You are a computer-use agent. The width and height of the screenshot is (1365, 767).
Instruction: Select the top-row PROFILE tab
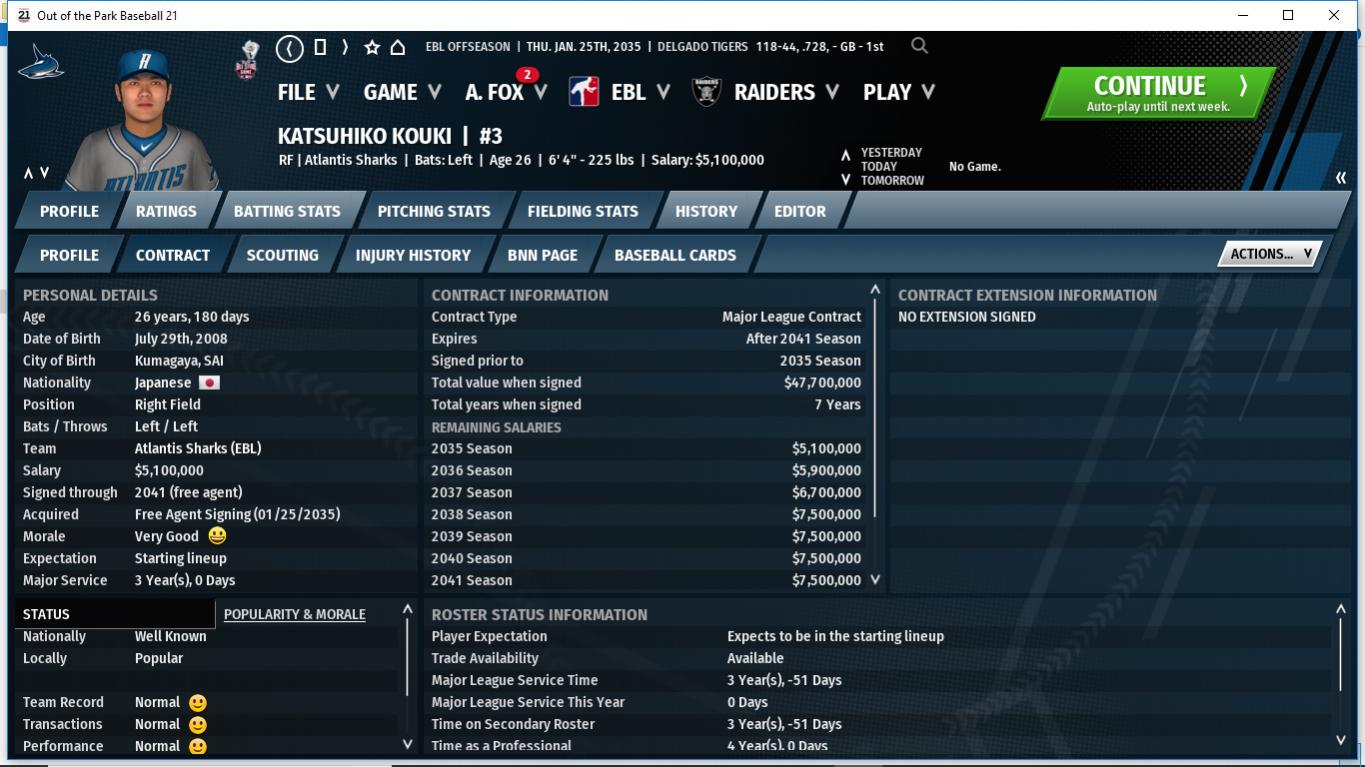(x=69, y=211)
